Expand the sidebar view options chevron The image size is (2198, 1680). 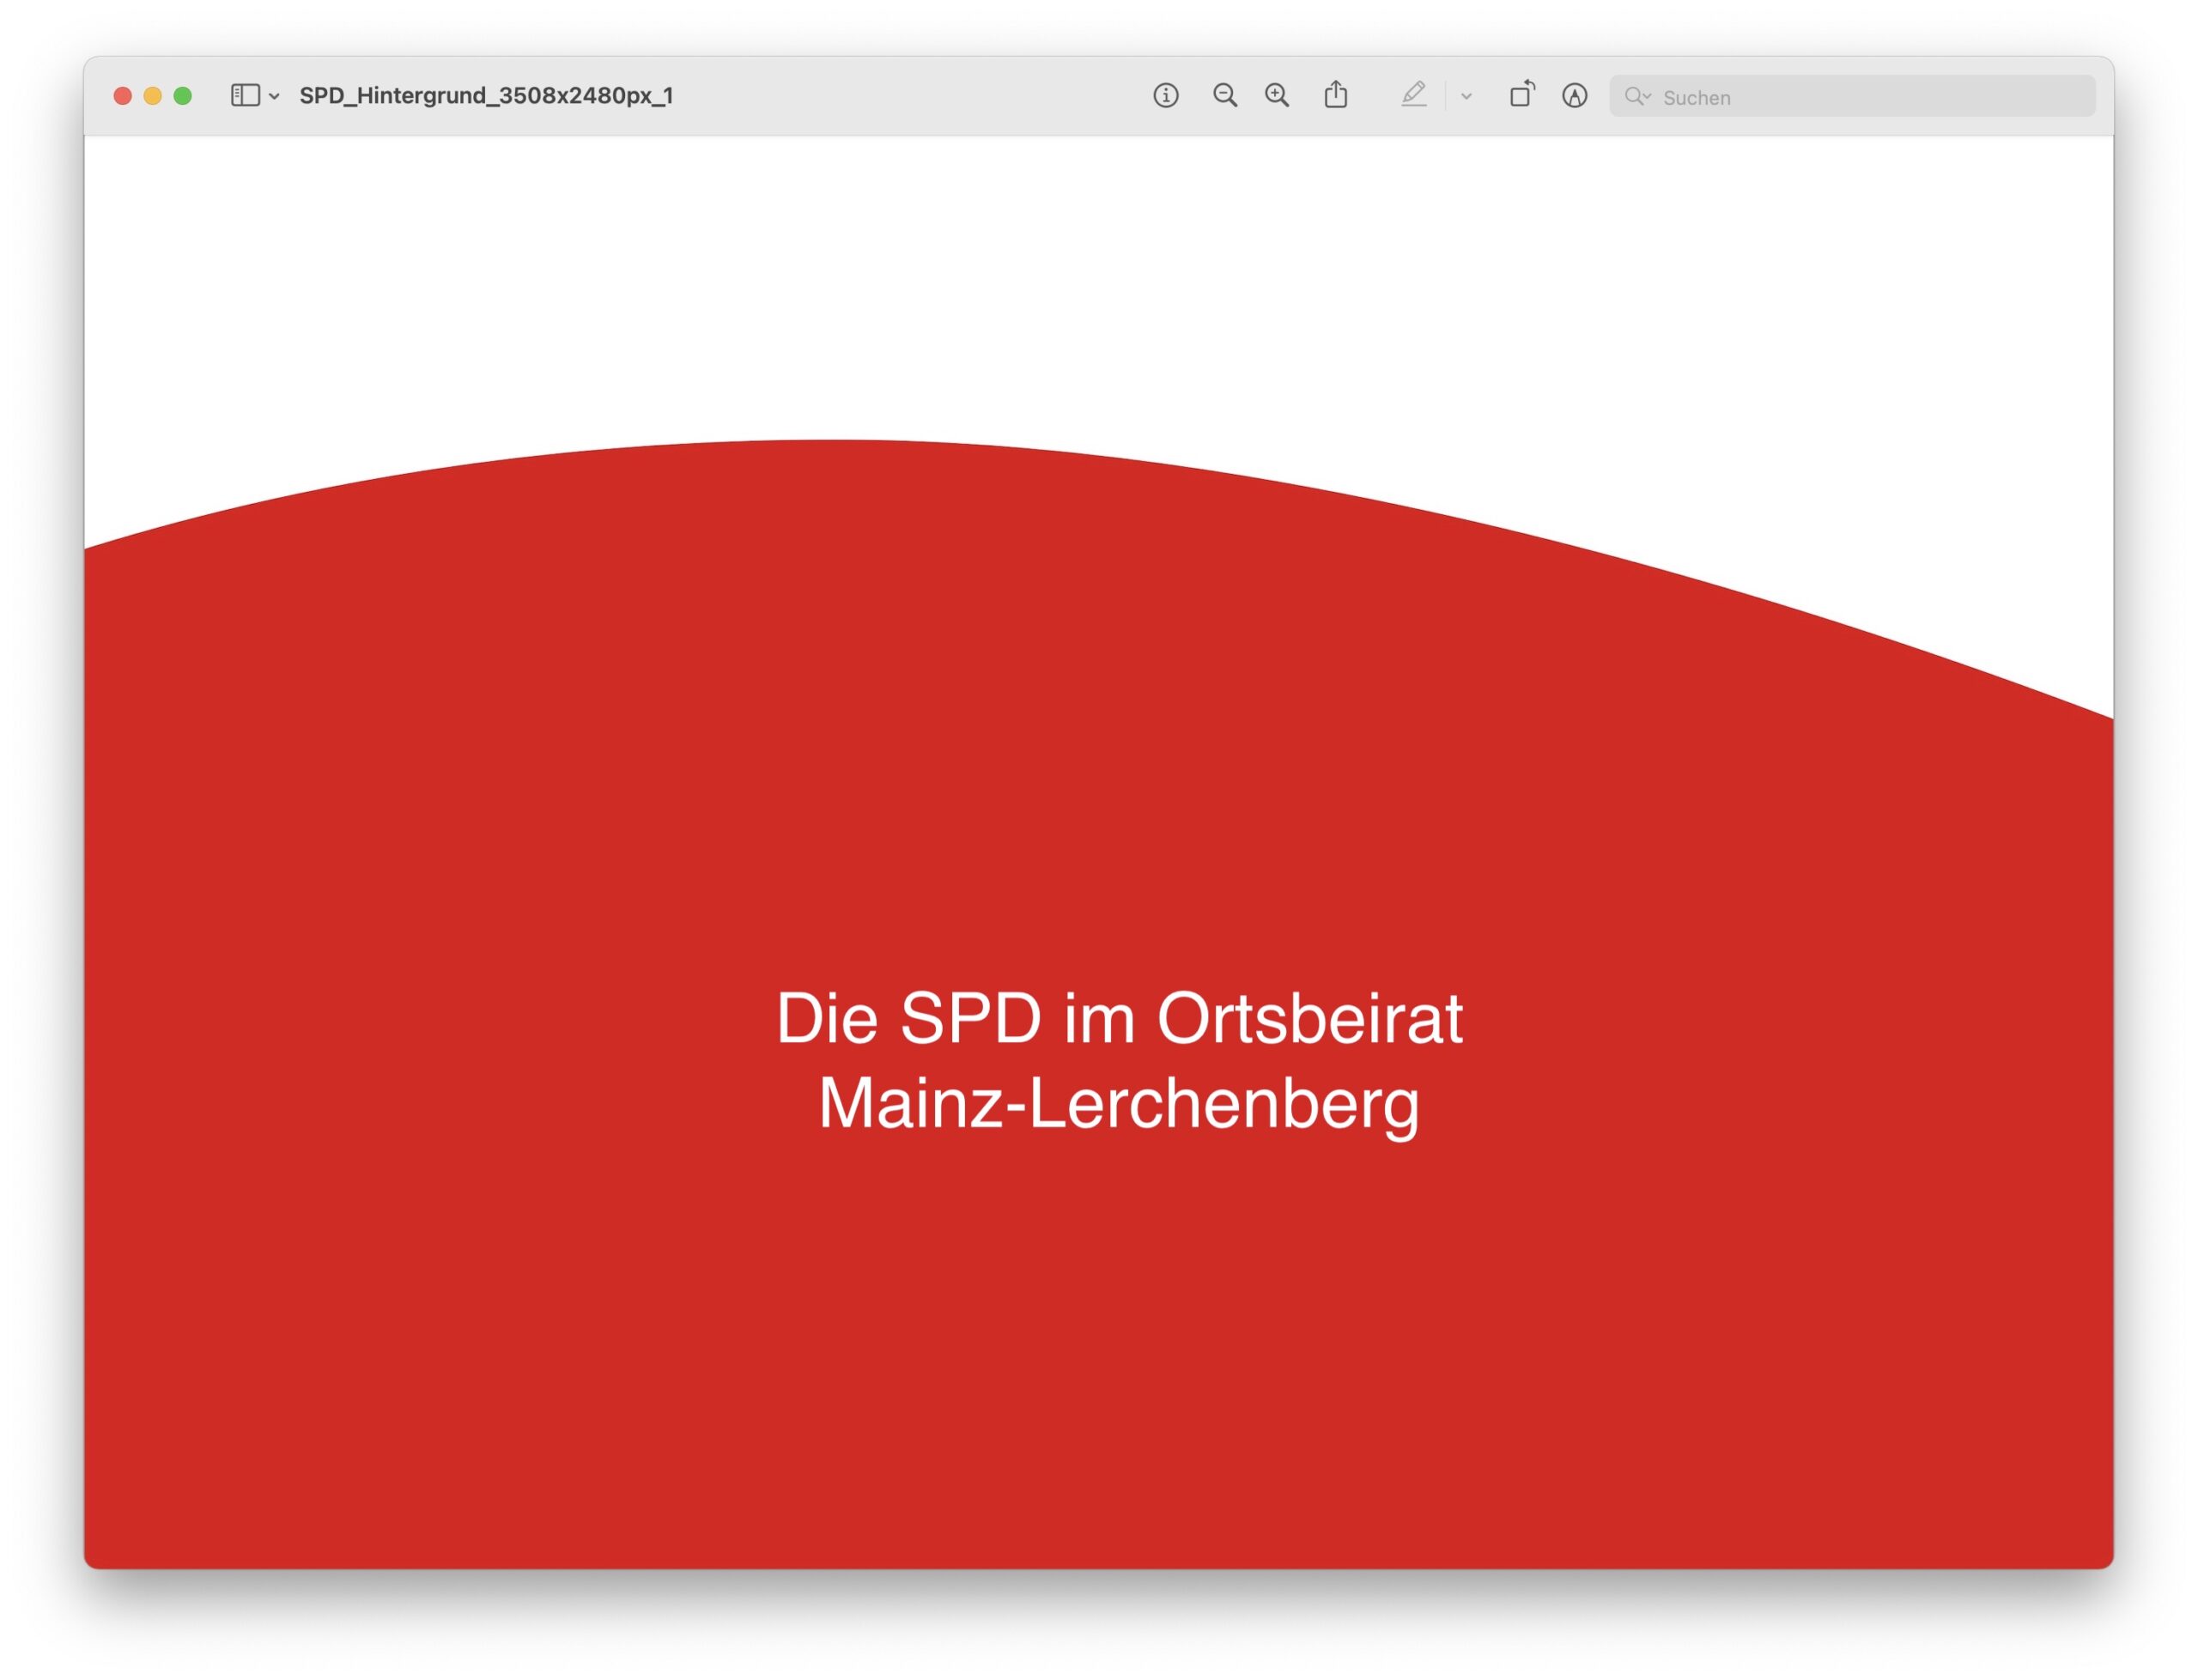coord(274,96)
